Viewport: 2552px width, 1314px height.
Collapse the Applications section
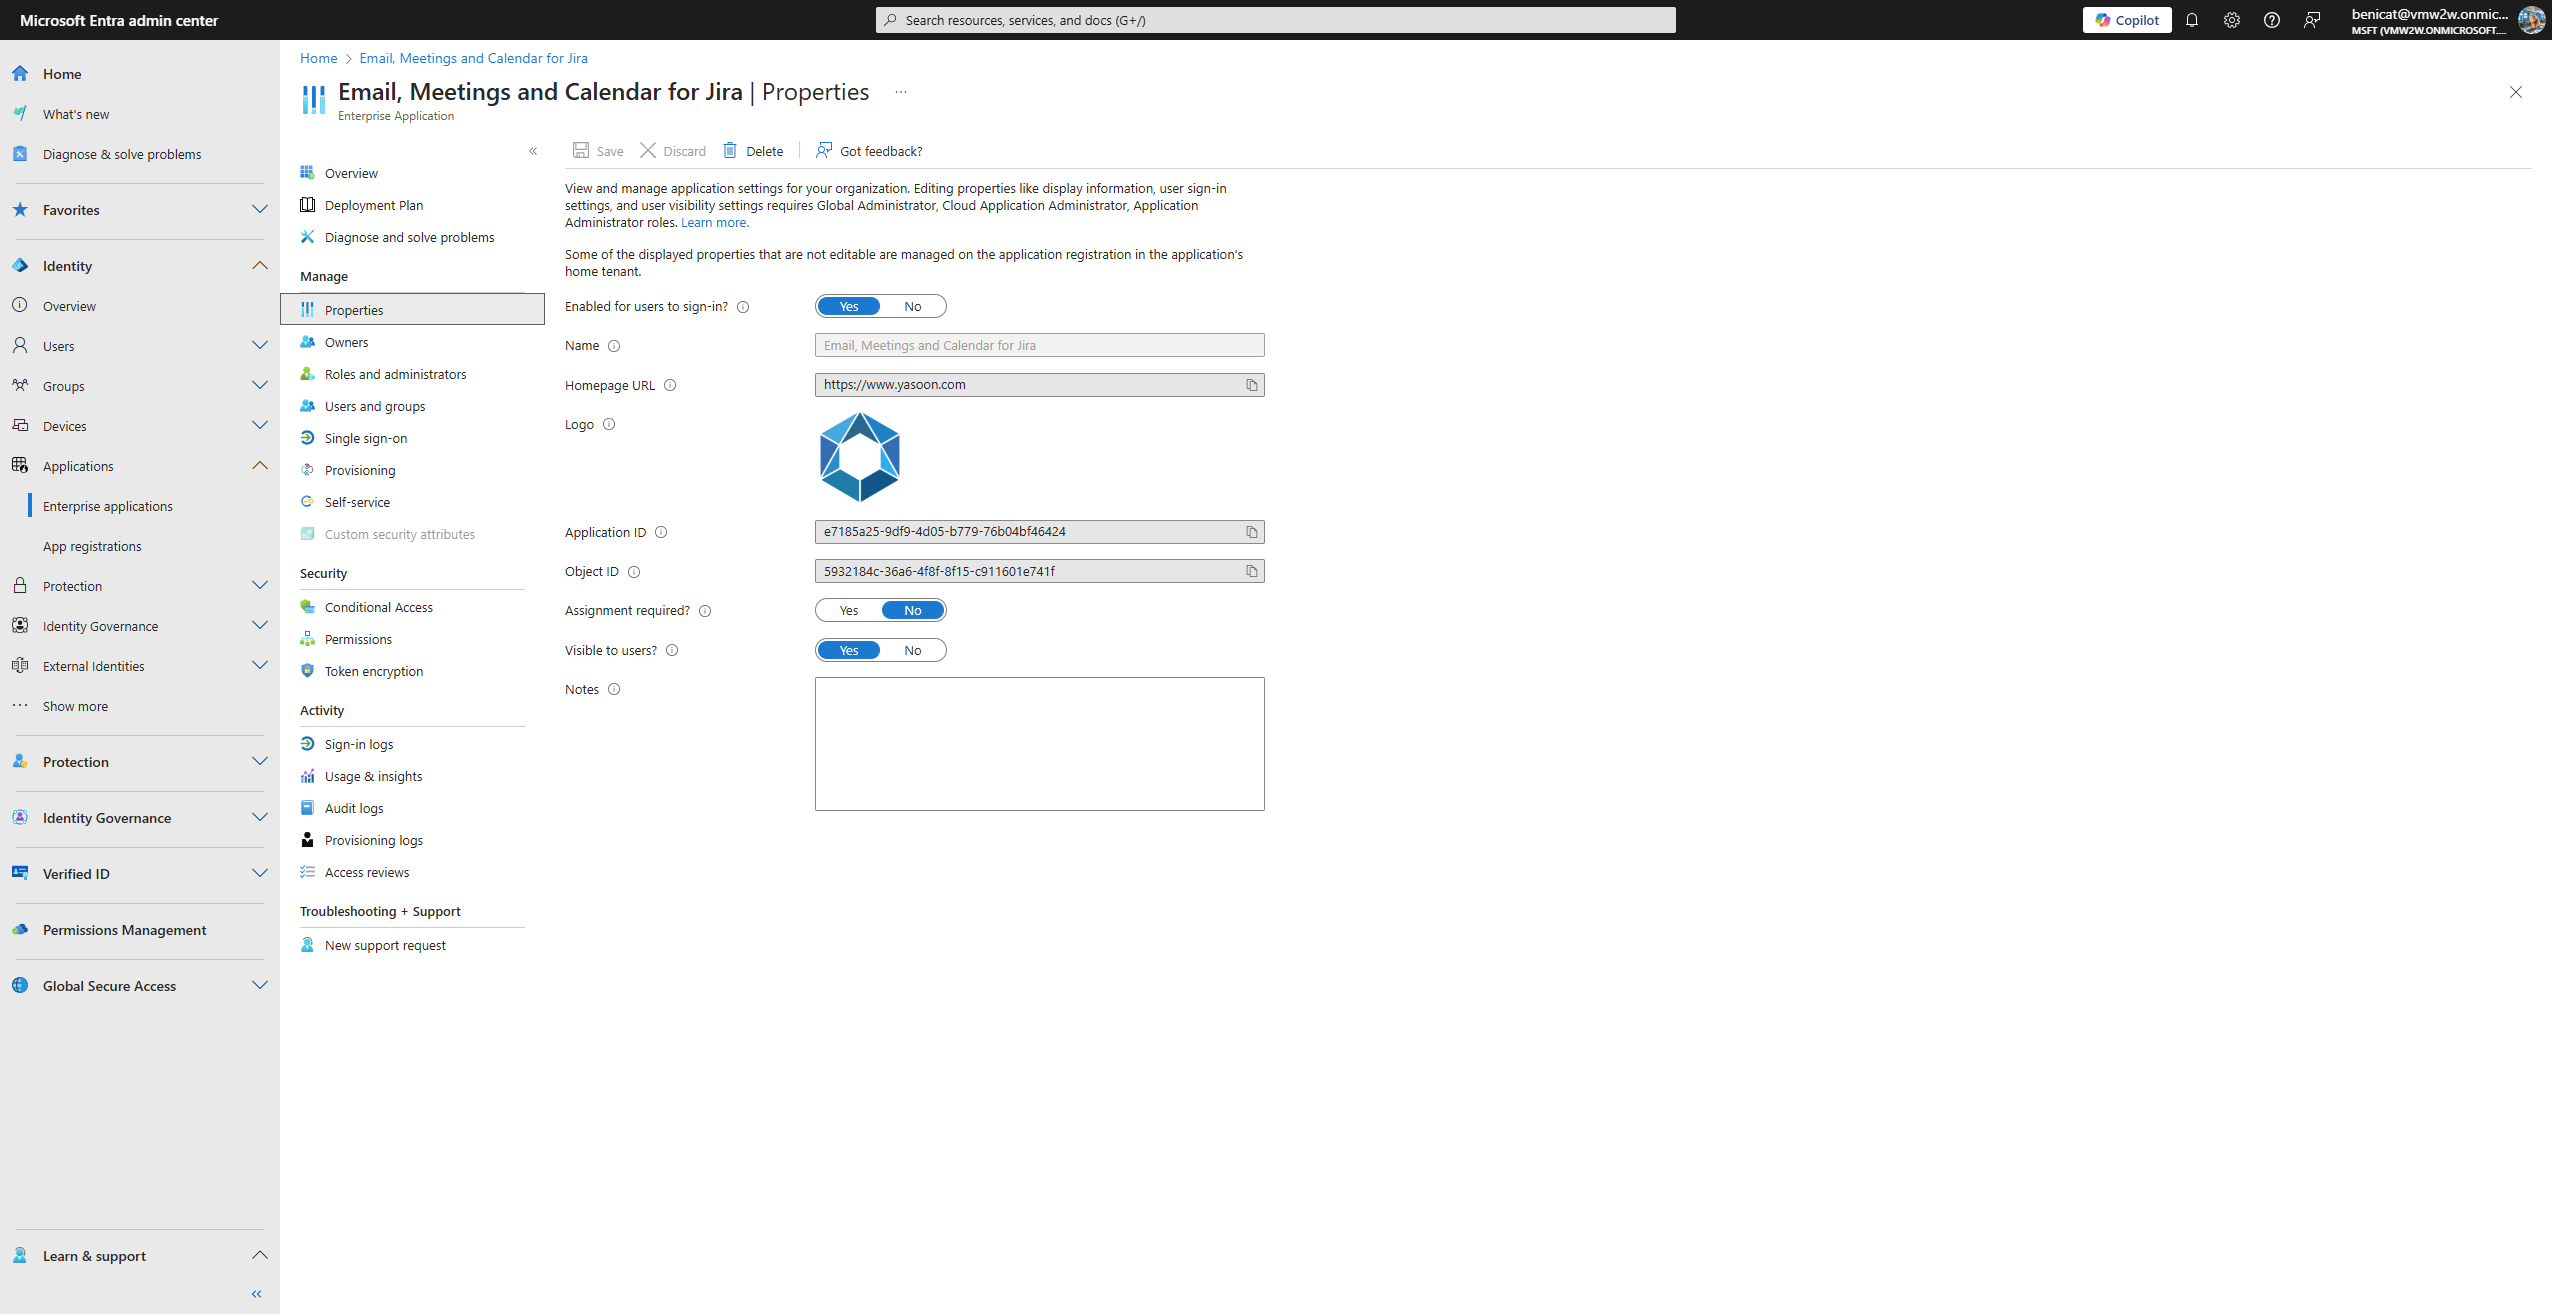click(259, 466)
